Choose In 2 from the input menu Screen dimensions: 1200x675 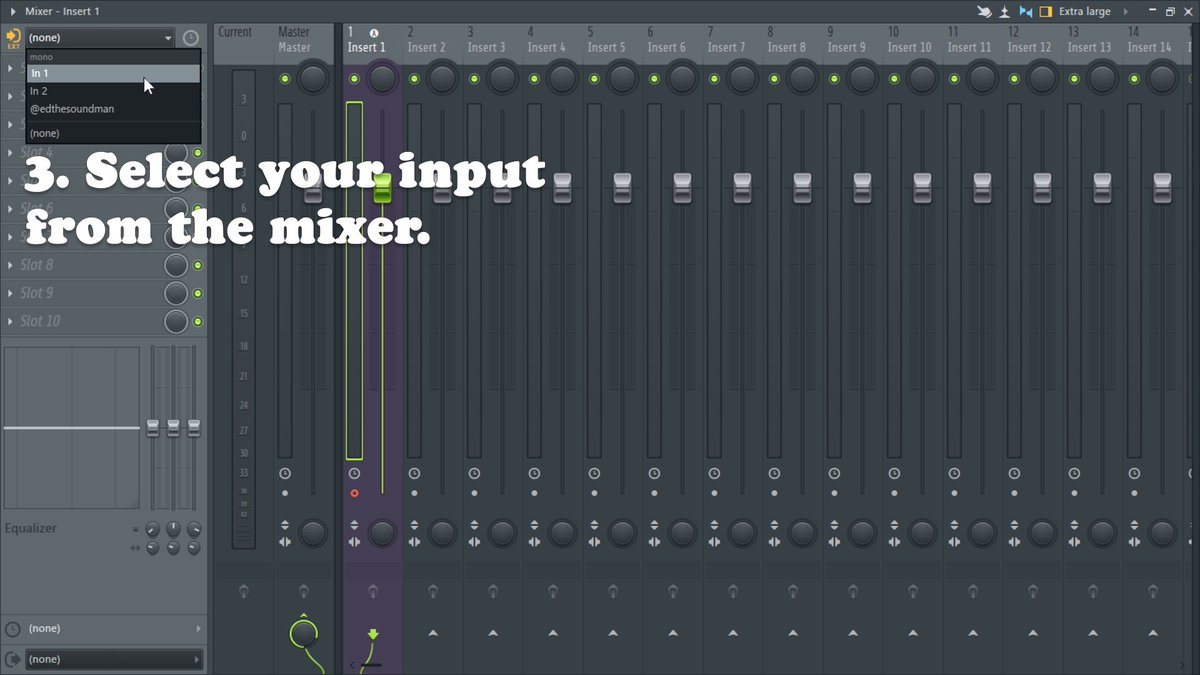[x=113, y=91]
